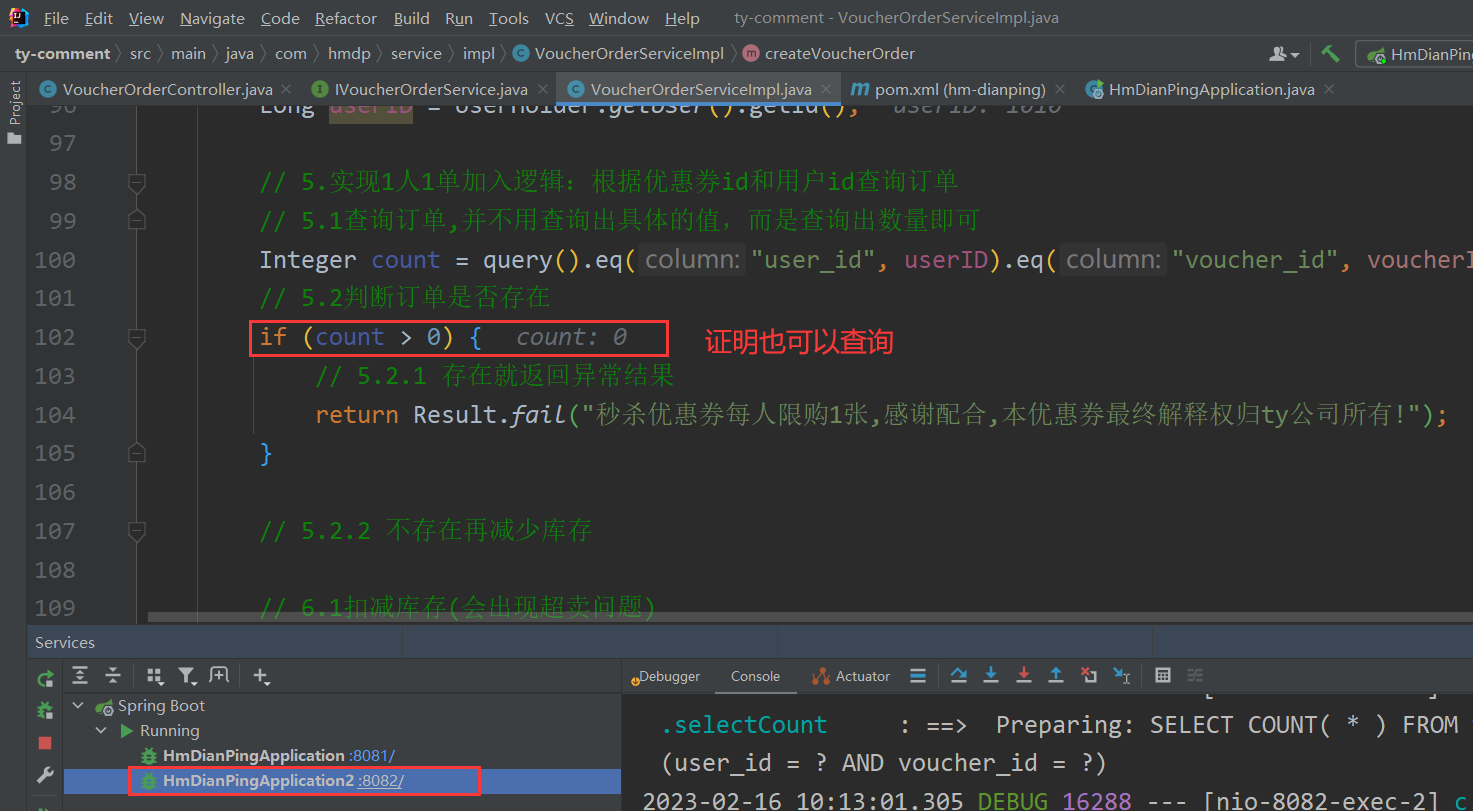Close the VoucherOrderController.java tab
This screenshot has height=811, width=1473.
pyautogui.click(x=285, y=90)
